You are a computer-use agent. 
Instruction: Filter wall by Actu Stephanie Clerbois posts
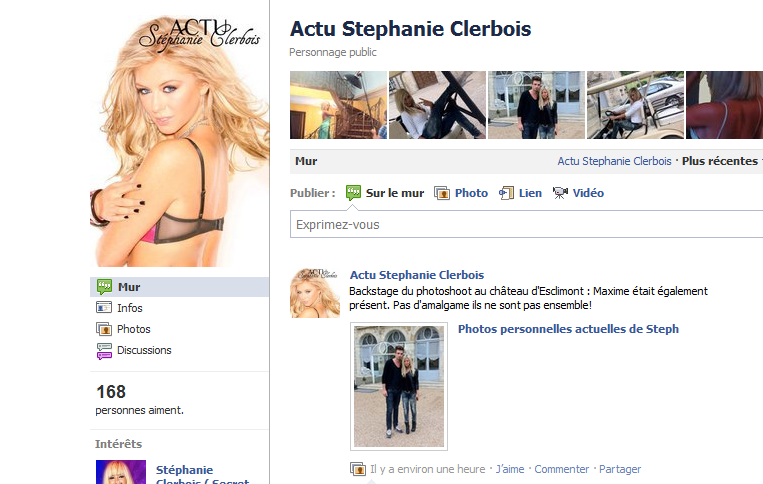point(614,161)
